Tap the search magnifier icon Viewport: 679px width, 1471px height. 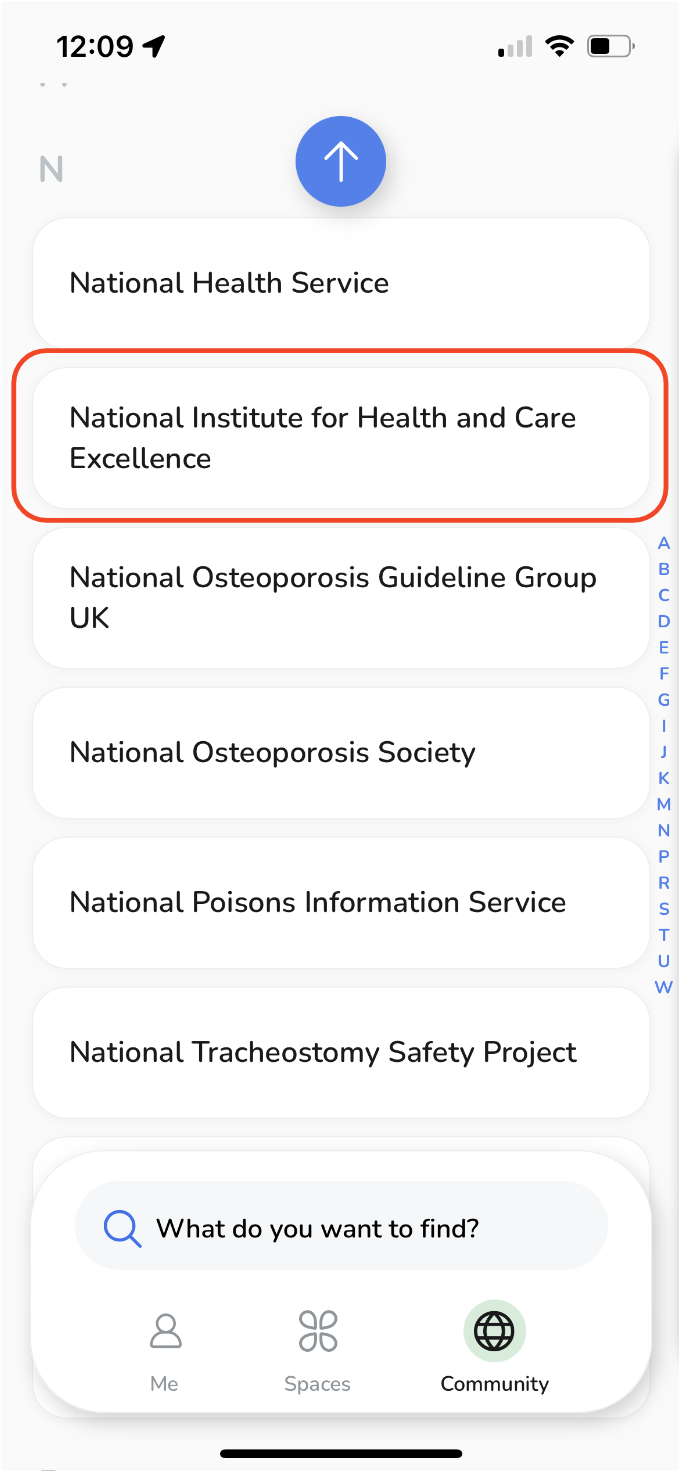click(122, 1228)
